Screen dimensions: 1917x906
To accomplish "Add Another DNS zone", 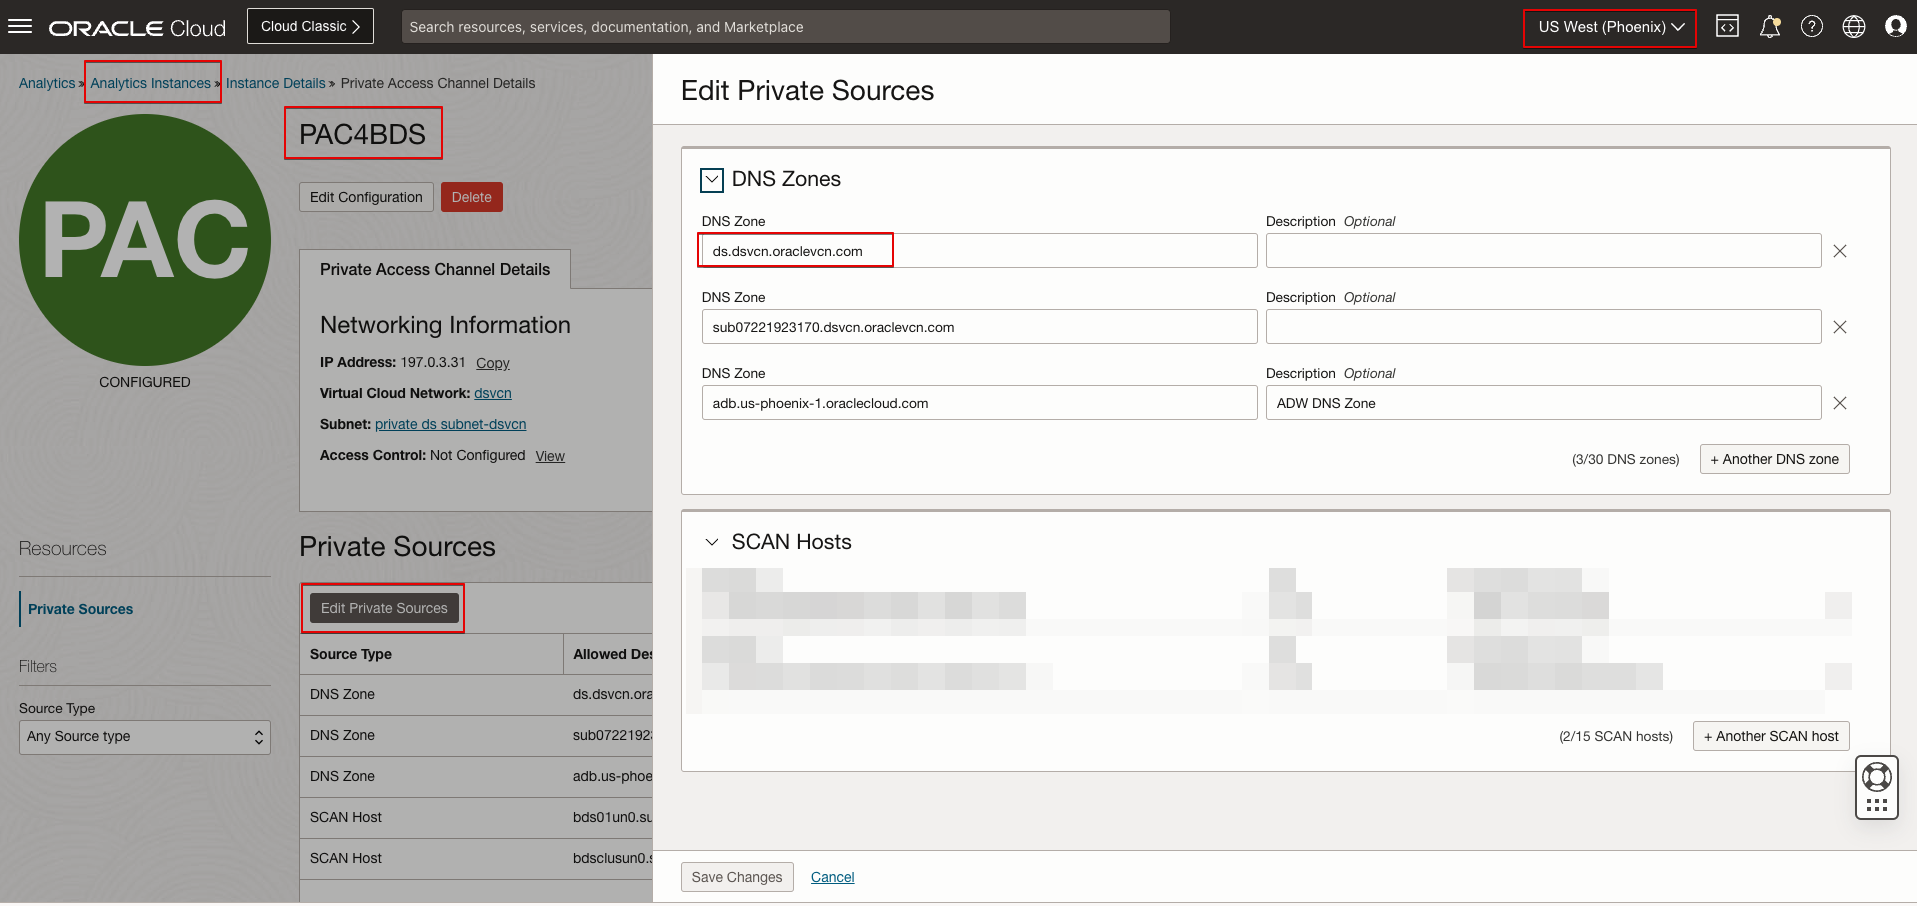I will (x=1774, y=459).
